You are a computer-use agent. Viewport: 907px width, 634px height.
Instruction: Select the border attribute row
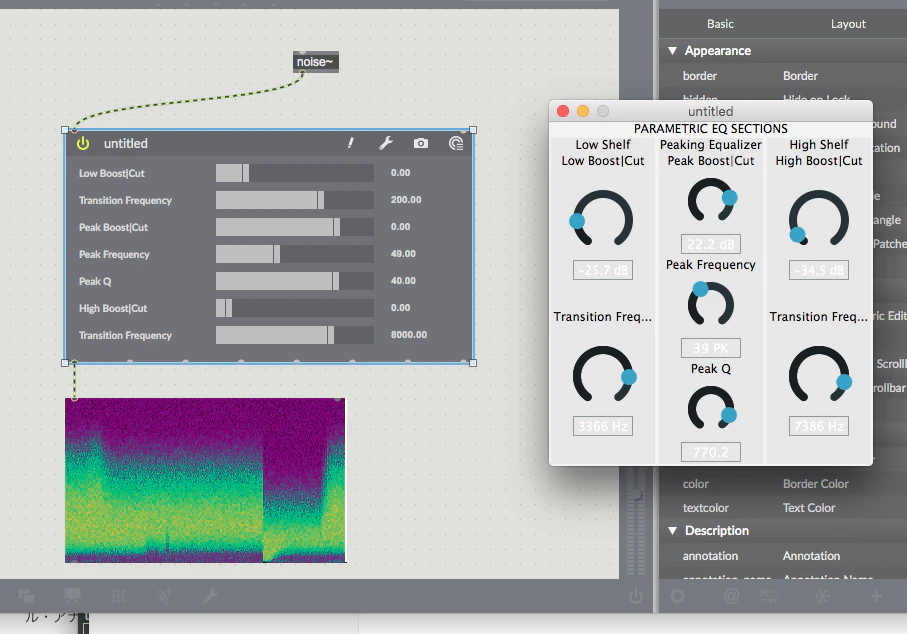(x=783, y=76)
